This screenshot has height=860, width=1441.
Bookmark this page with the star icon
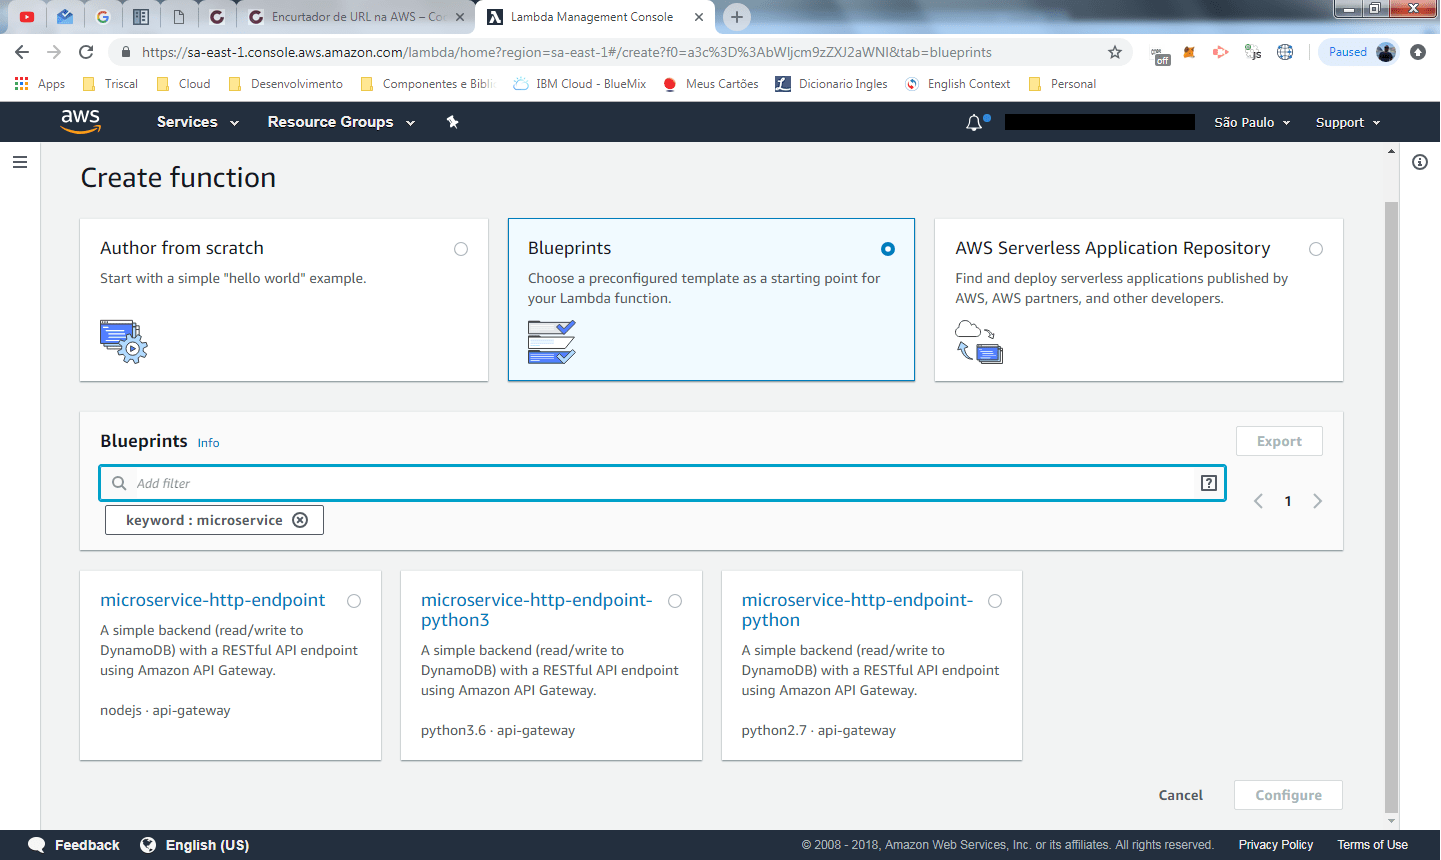[1115, 52]
